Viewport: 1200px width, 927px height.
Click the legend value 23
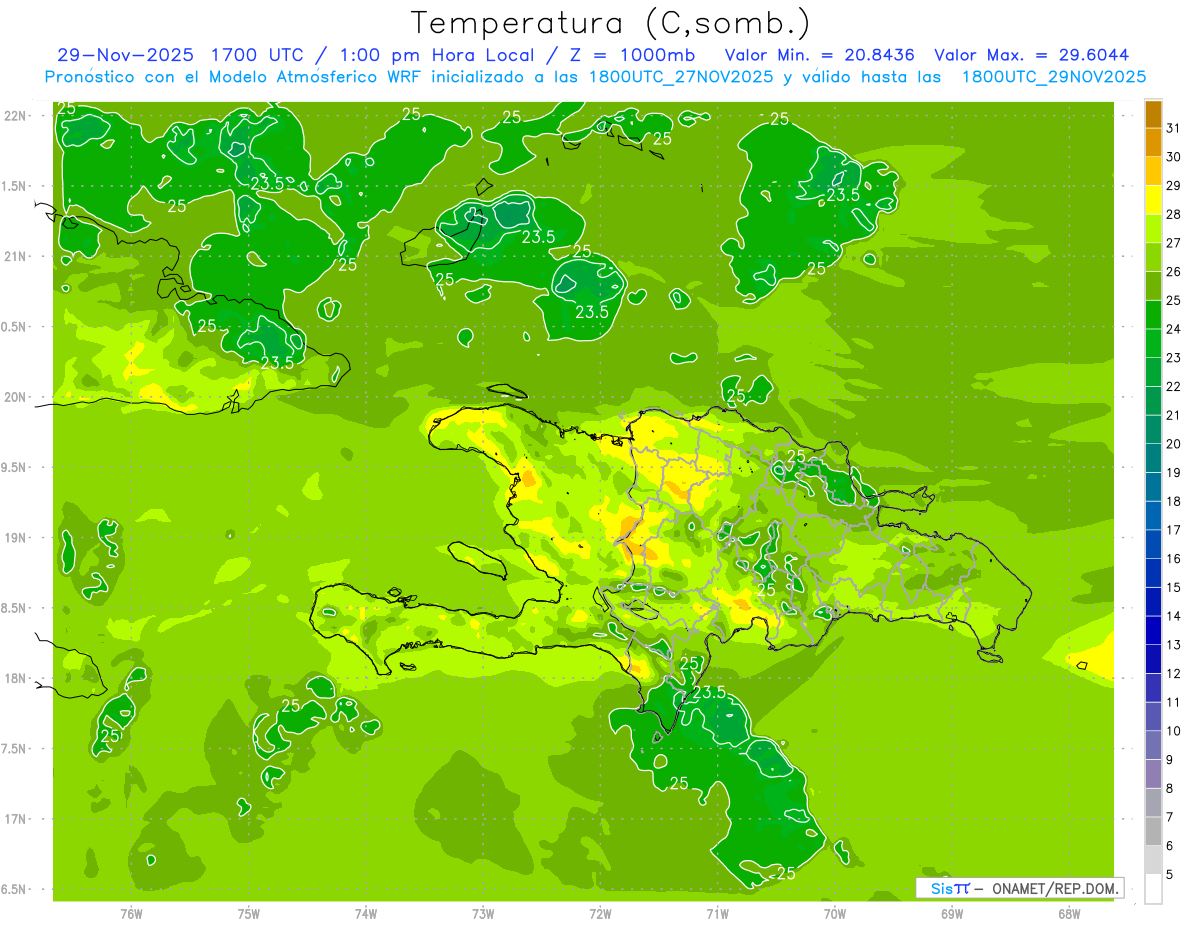point(1174,358)
